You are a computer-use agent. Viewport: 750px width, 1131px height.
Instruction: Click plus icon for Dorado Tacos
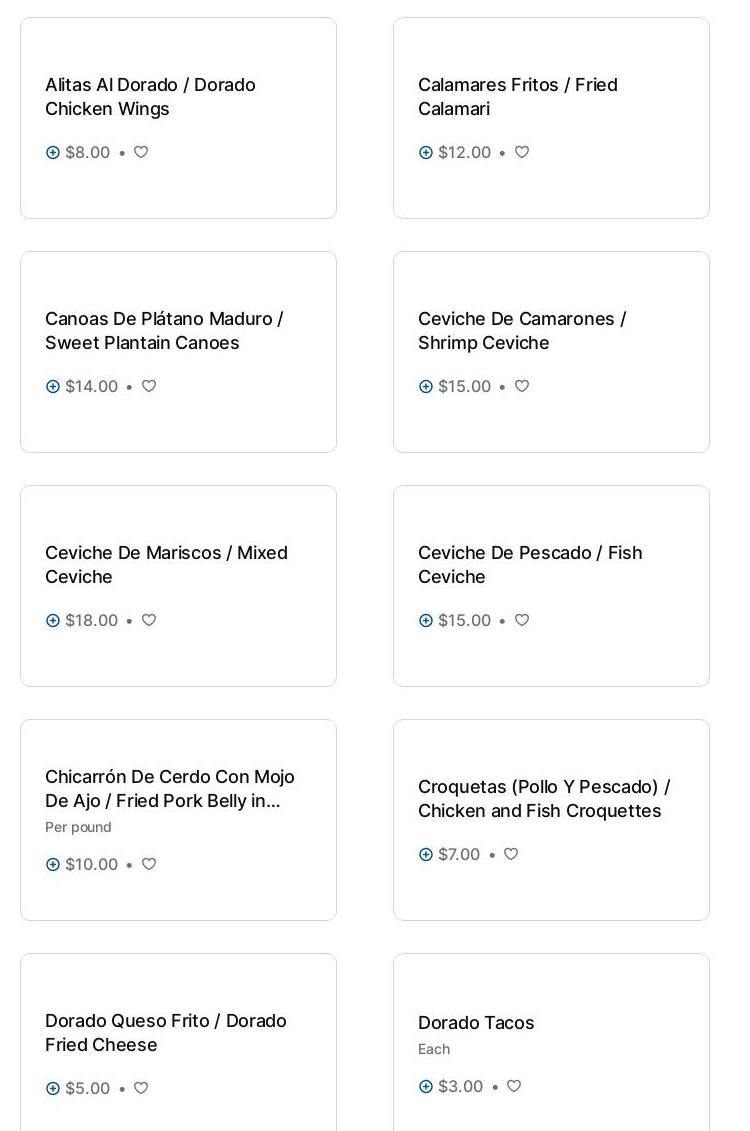pos(426,1087)
